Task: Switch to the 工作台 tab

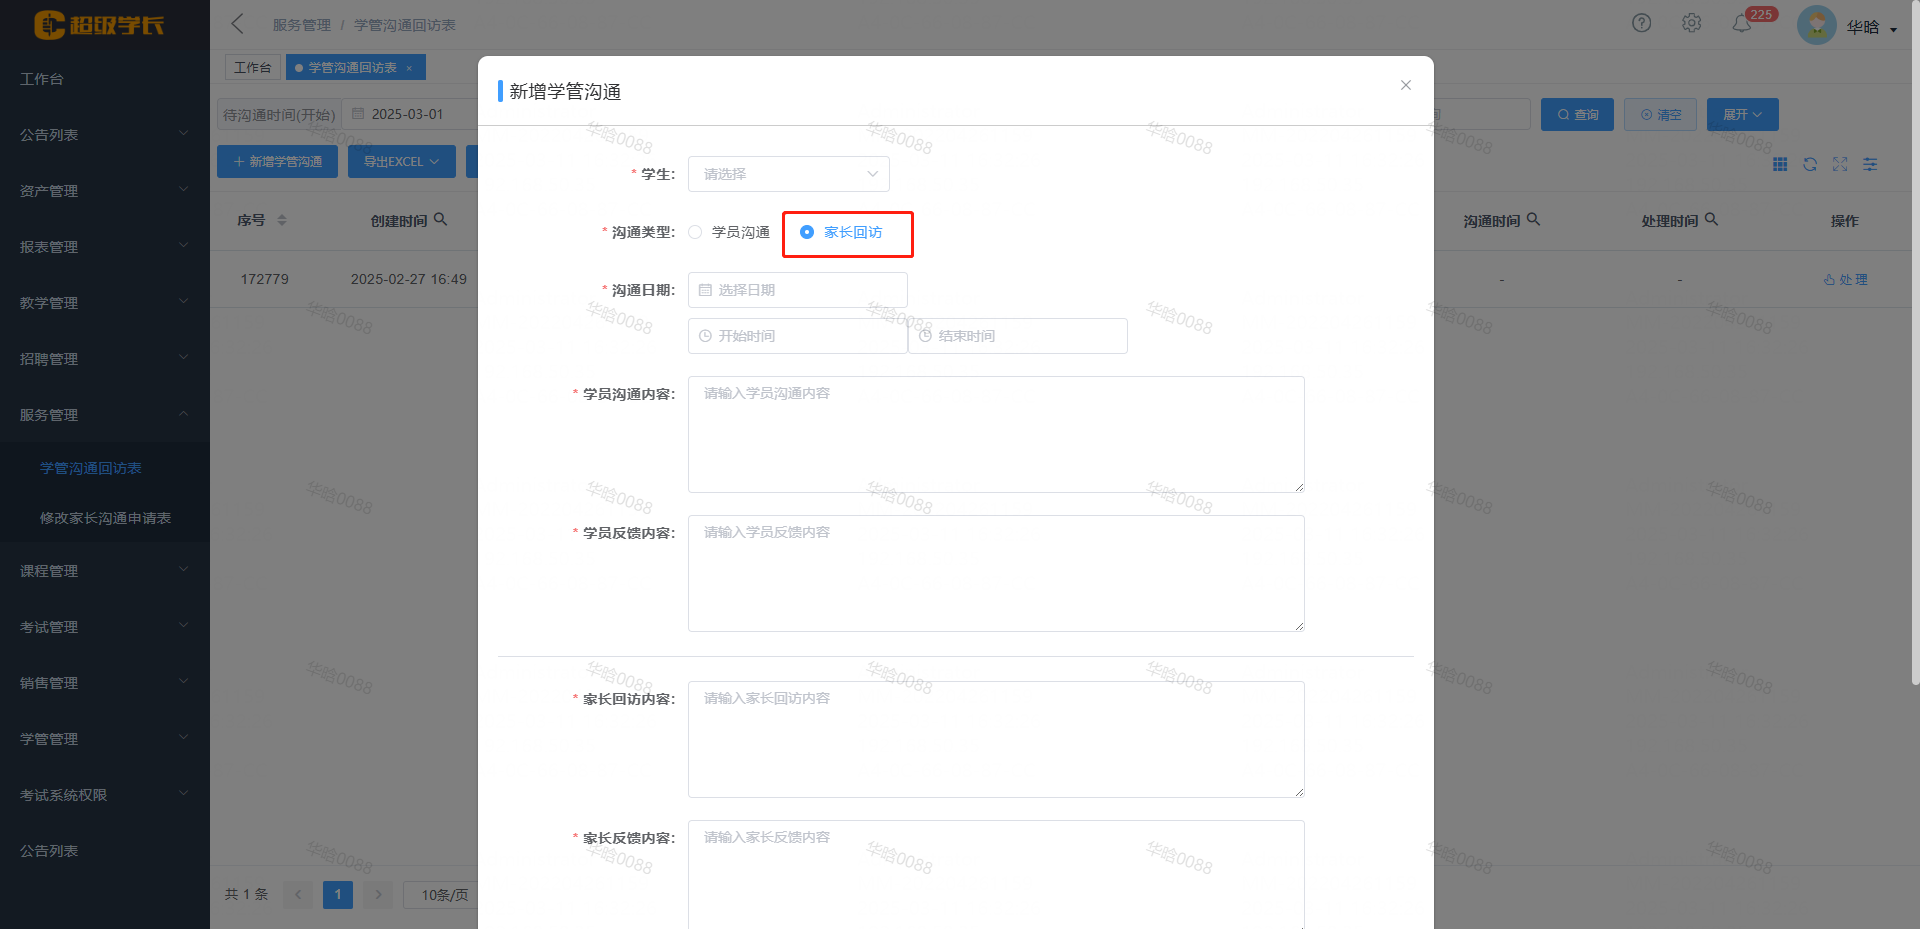Action: 252,67
